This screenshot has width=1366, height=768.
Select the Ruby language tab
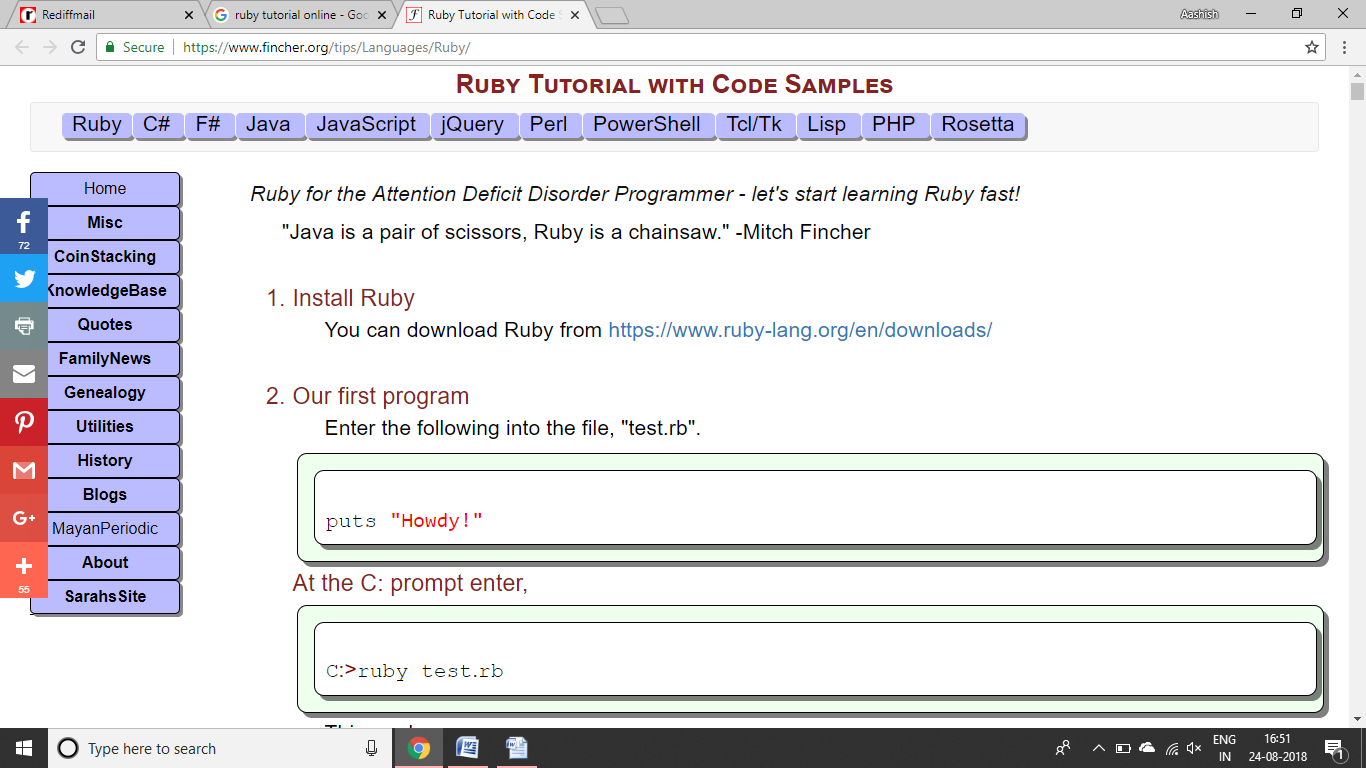[96, 125]
